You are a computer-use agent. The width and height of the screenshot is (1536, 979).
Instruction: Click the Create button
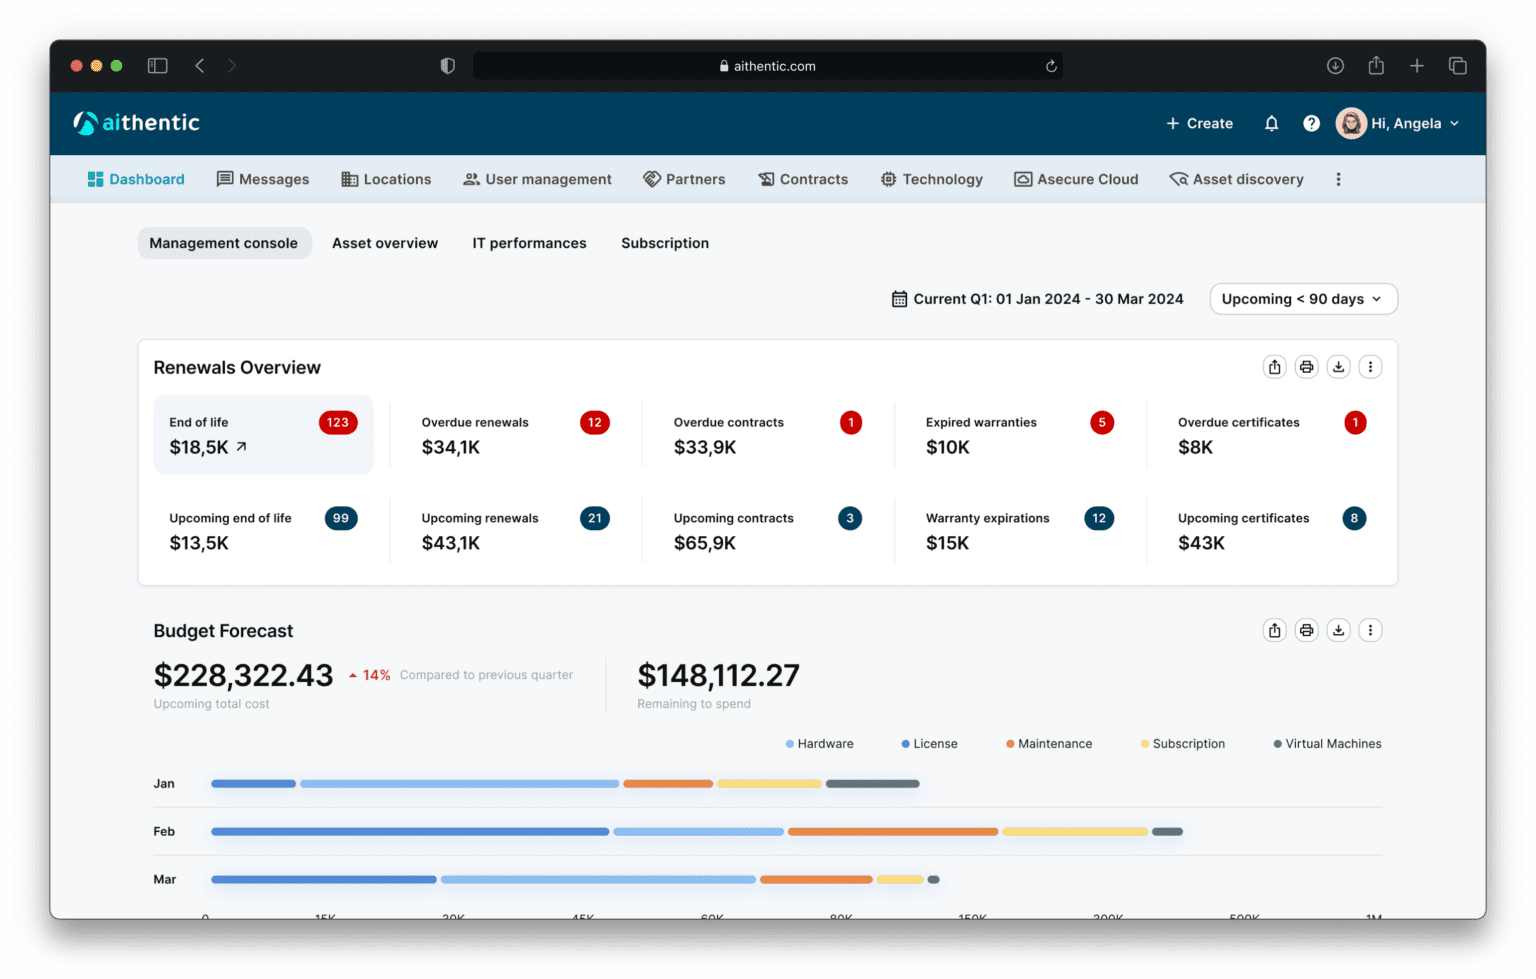tap(1199, 123)
